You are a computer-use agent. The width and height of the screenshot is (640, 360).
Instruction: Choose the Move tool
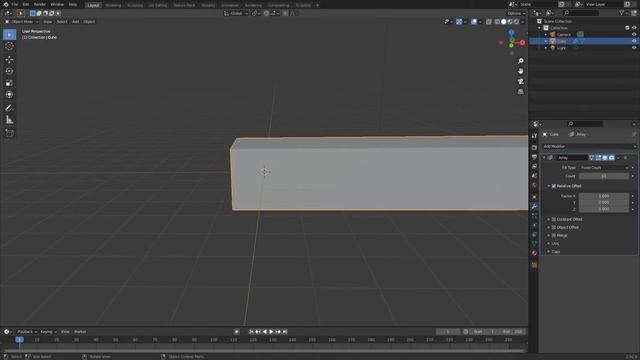[x=9, y=60]
